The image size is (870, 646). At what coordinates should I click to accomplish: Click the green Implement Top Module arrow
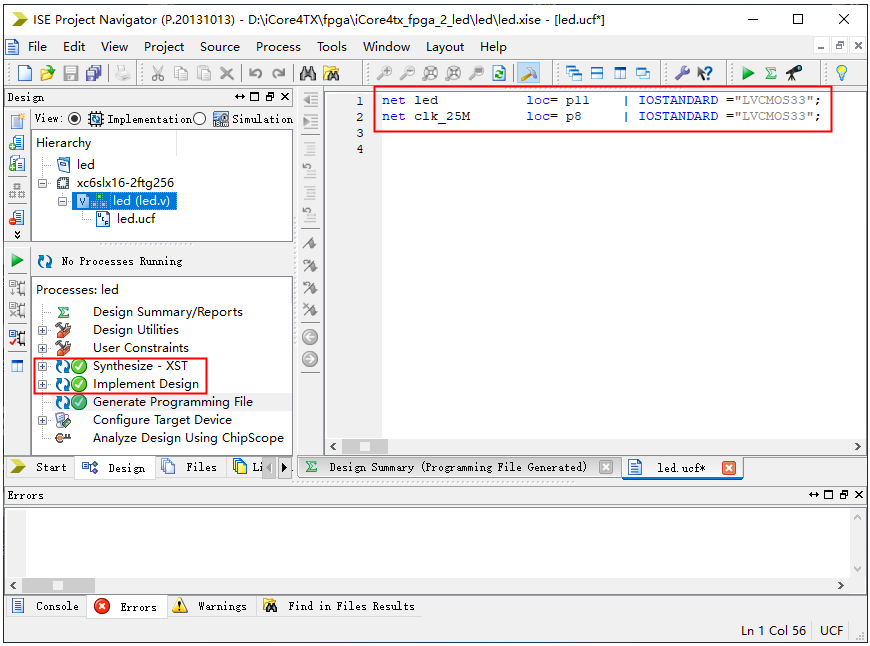747,73
